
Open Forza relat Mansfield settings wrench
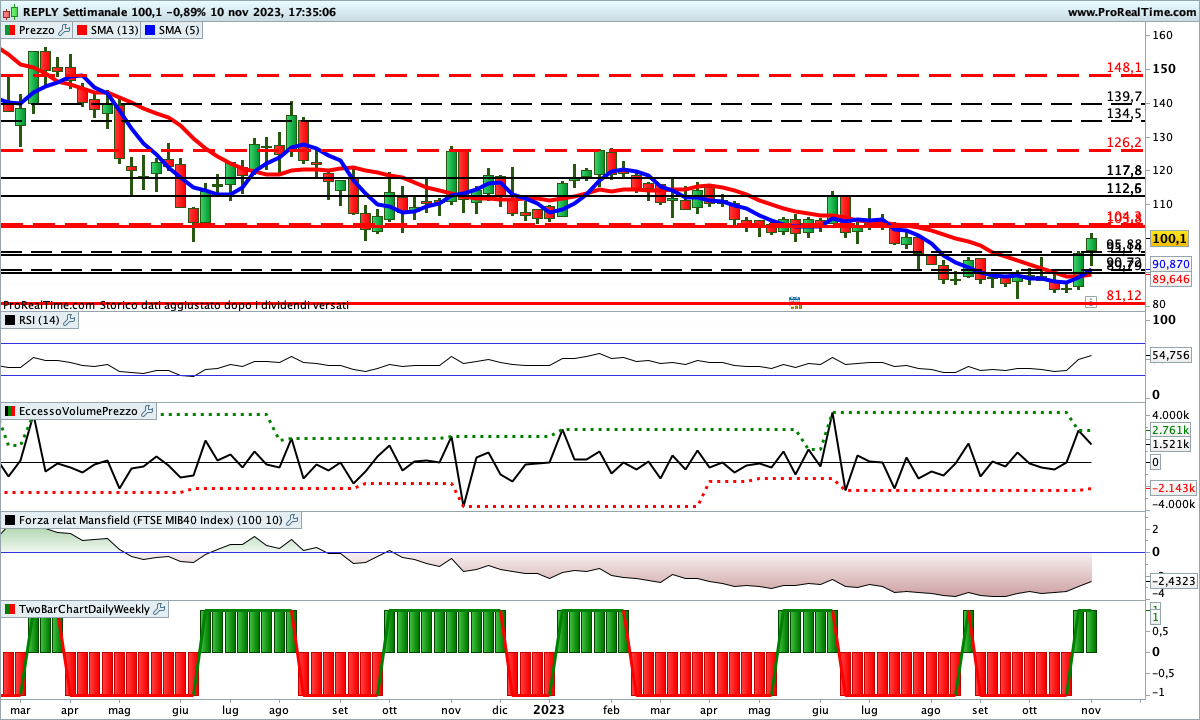pyautogui.click(x=292, y=520)
